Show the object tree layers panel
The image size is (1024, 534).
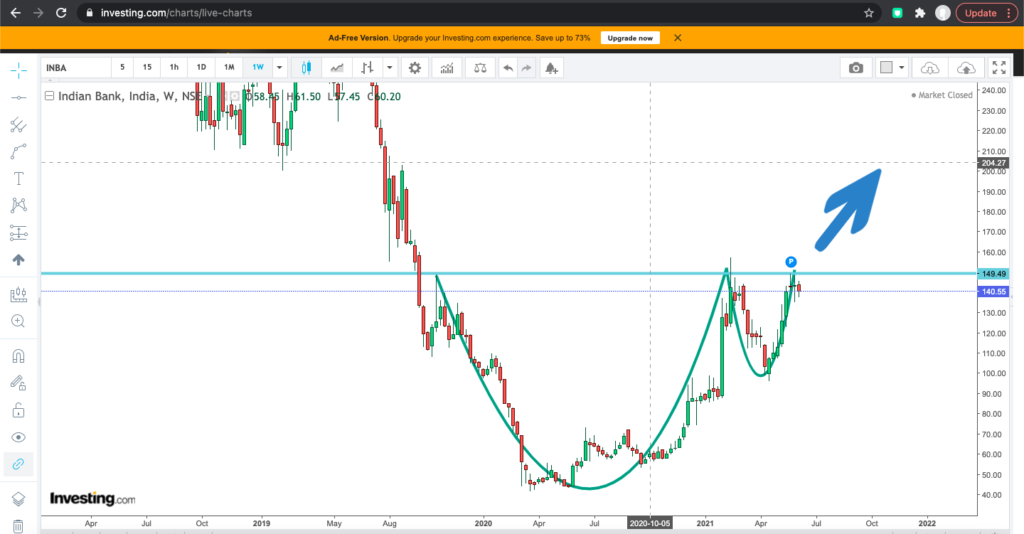click(18, 499)
